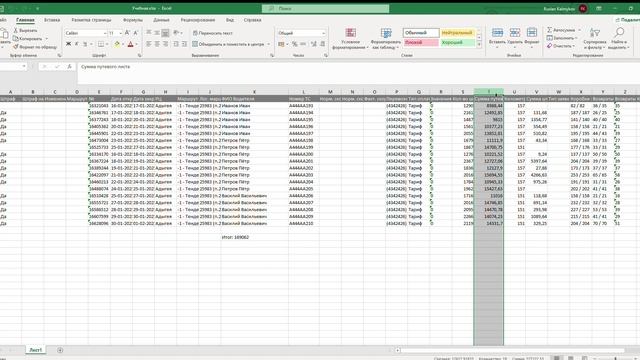Open the Calibri font name dropdown

click(x=105, y=33)
